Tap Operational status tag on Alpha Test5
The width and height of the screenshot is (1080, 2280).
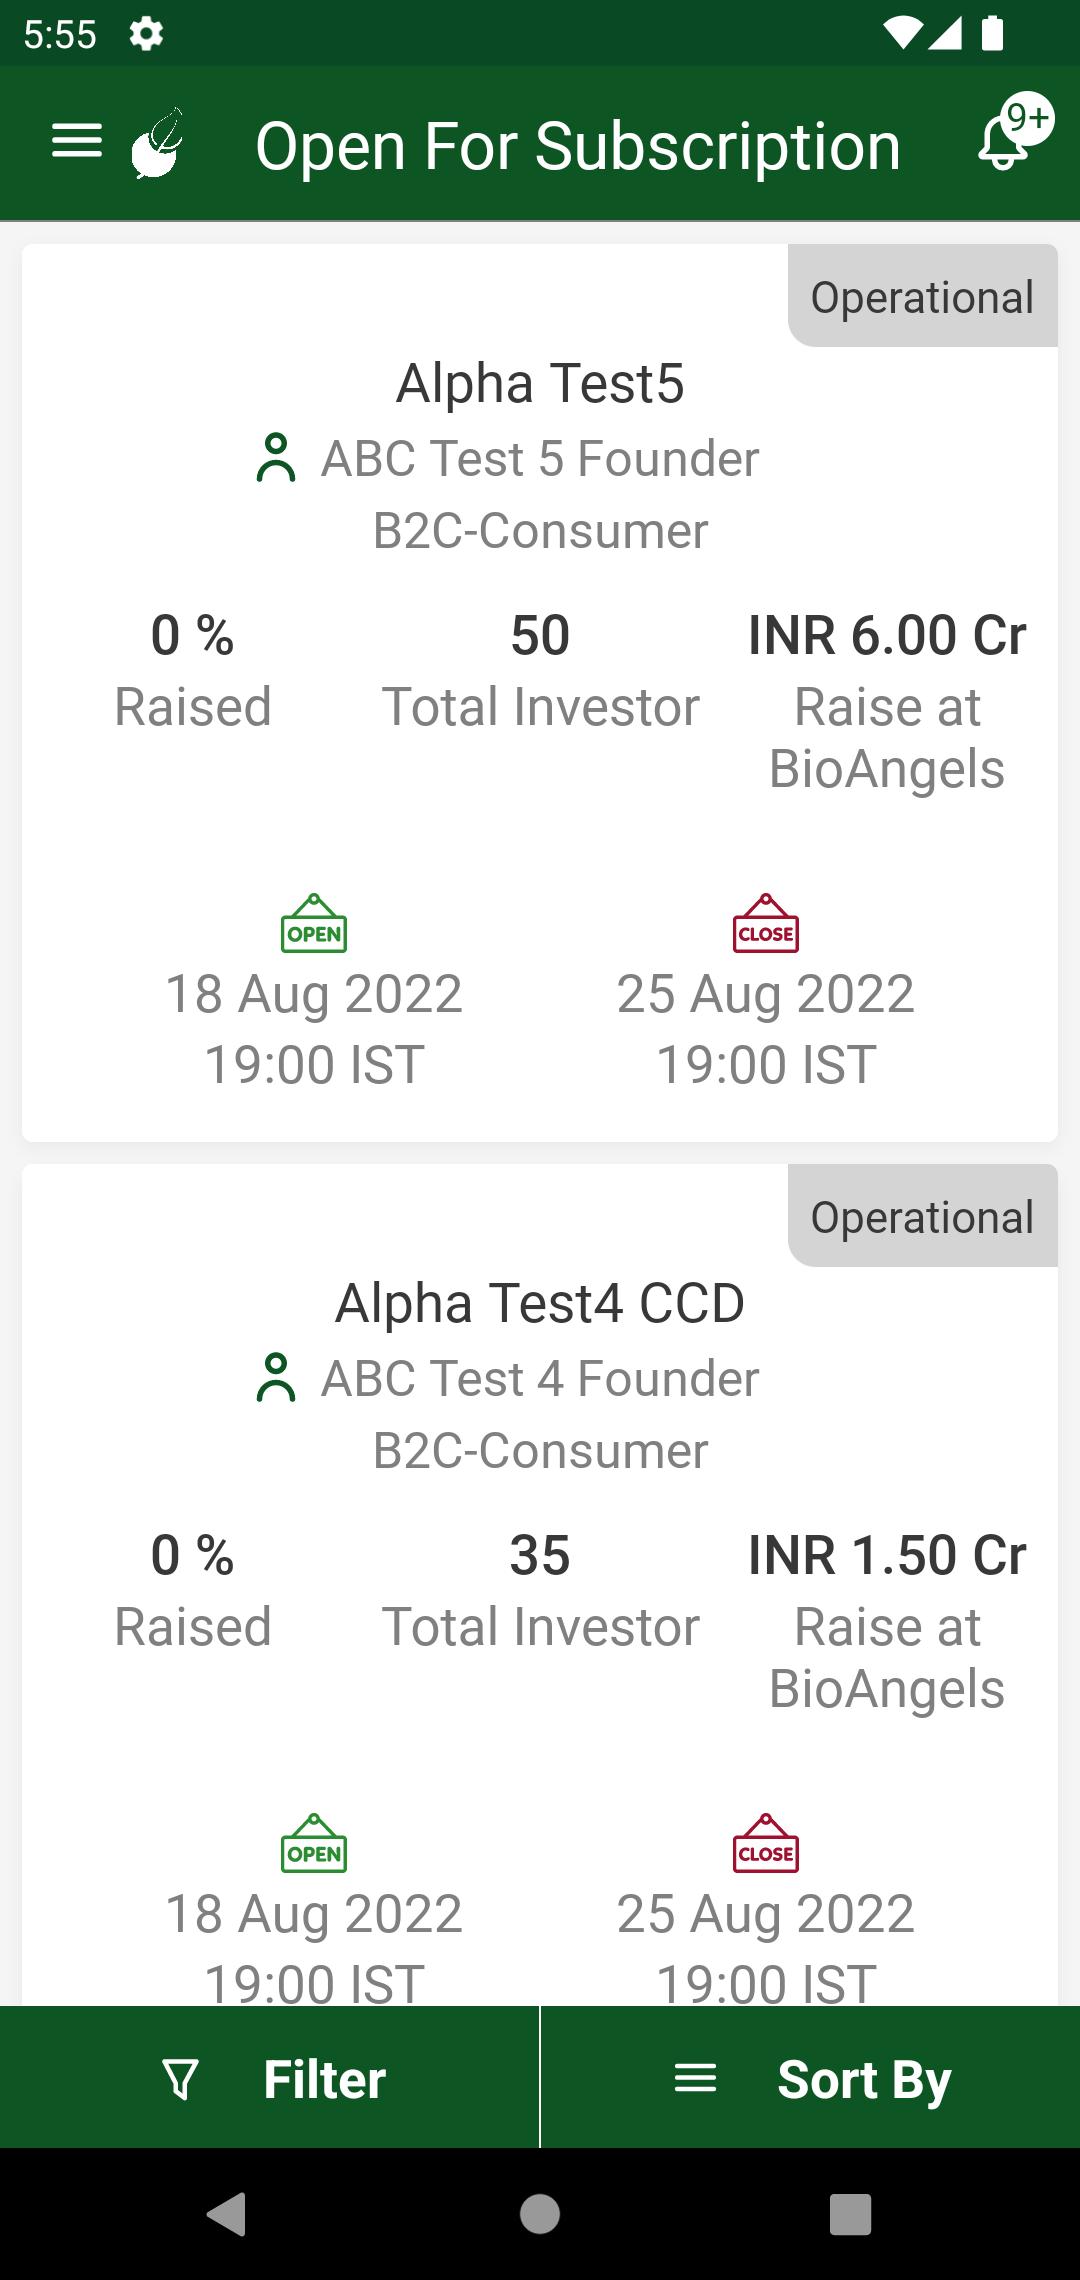(x=922, y=296)
